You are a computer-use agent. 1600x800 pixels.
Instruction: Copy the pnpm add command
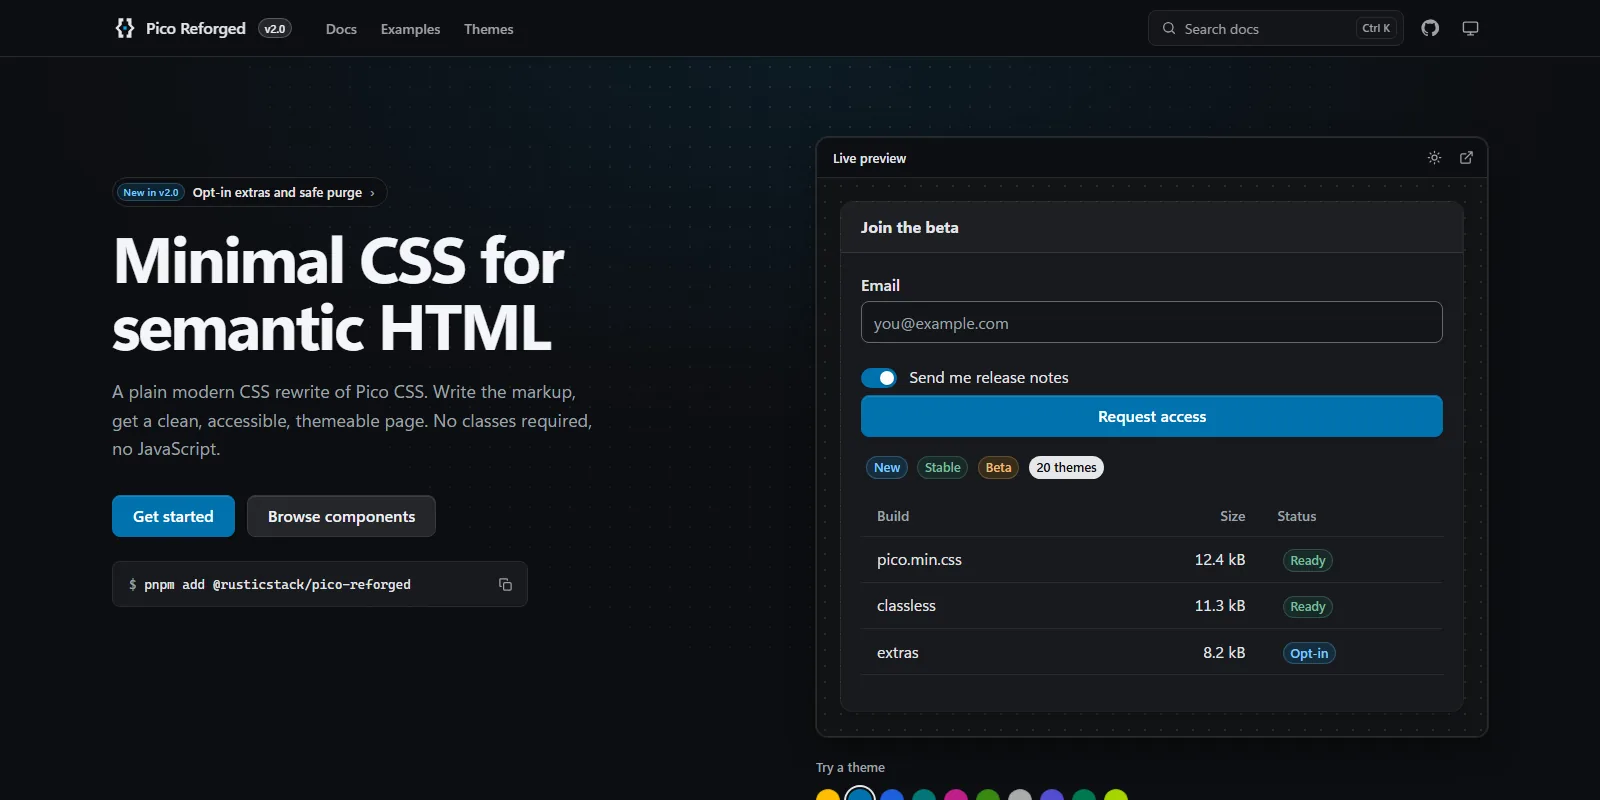[505, 584]
